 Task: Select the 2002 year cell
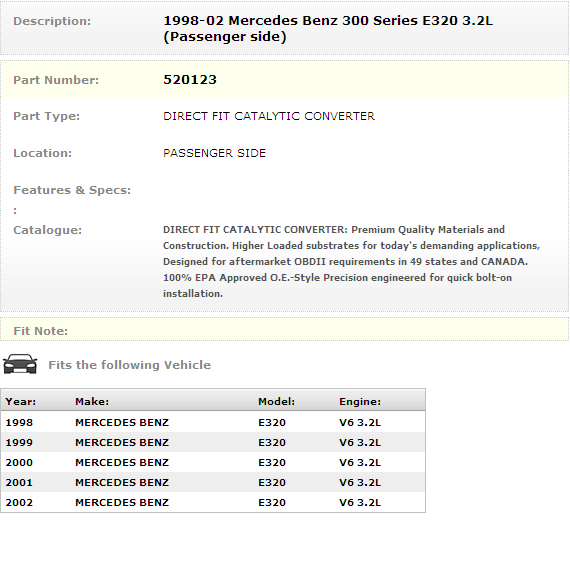click(19, 502)
